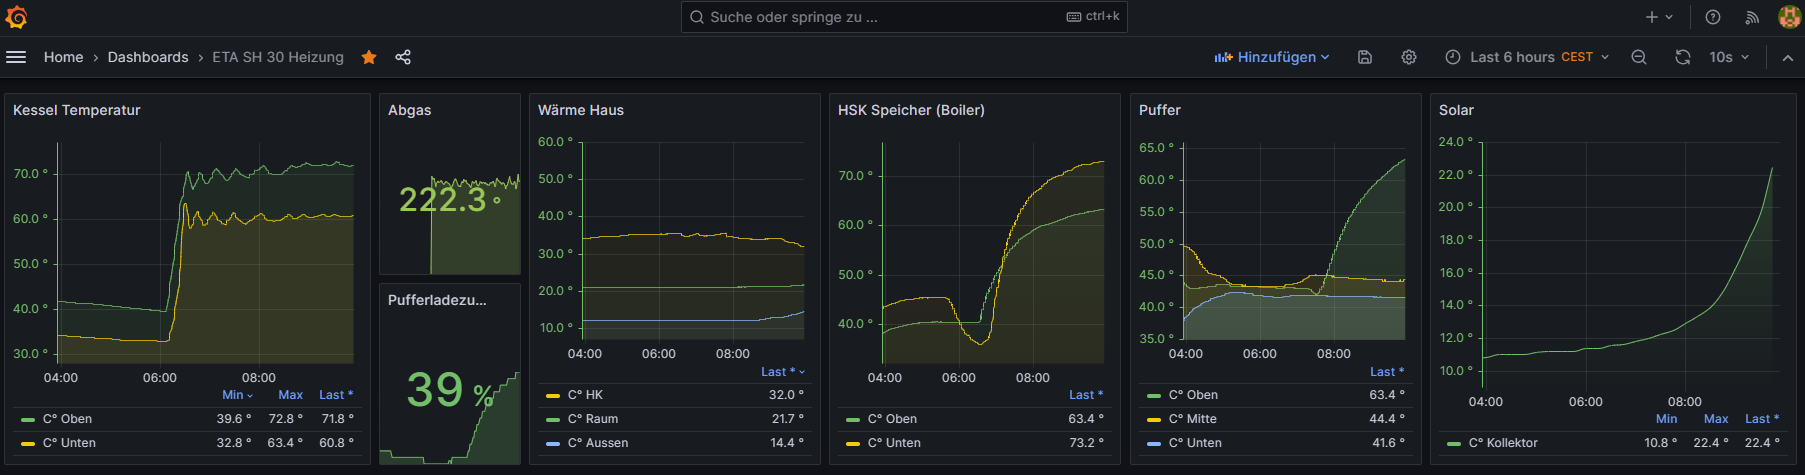Viewport: 1805px width, 475px height.
Task: Open the help question mark menu
Action: [x=1712, y=17]
